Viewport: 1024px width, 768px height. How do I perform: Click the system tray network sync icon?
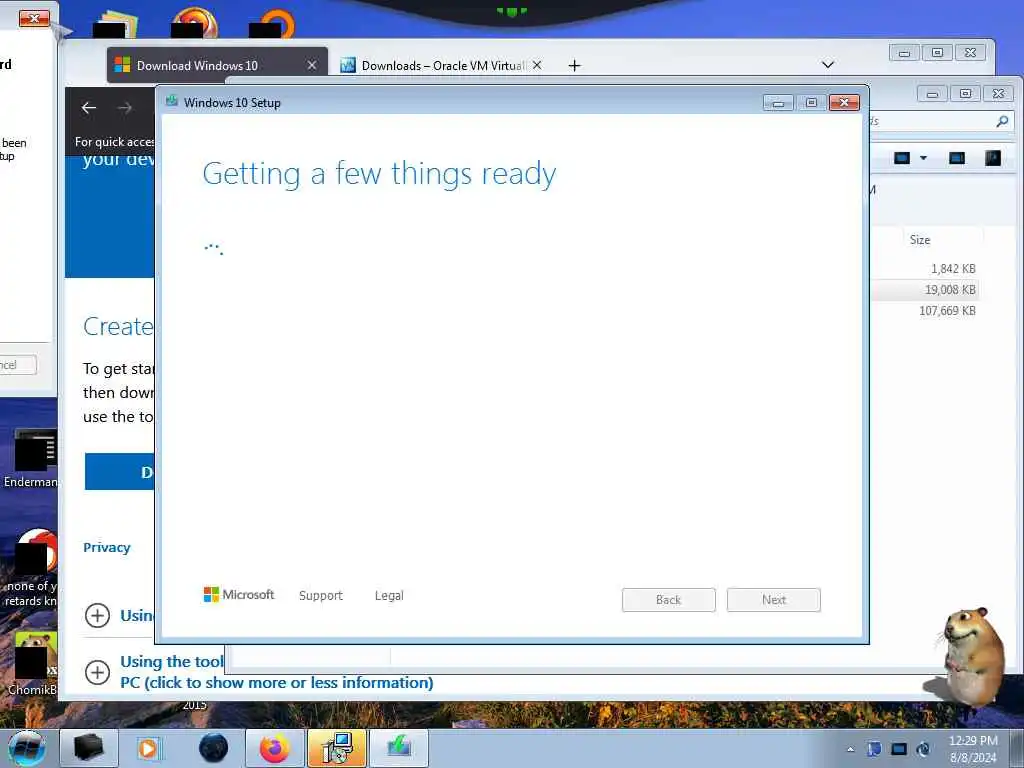923,750
